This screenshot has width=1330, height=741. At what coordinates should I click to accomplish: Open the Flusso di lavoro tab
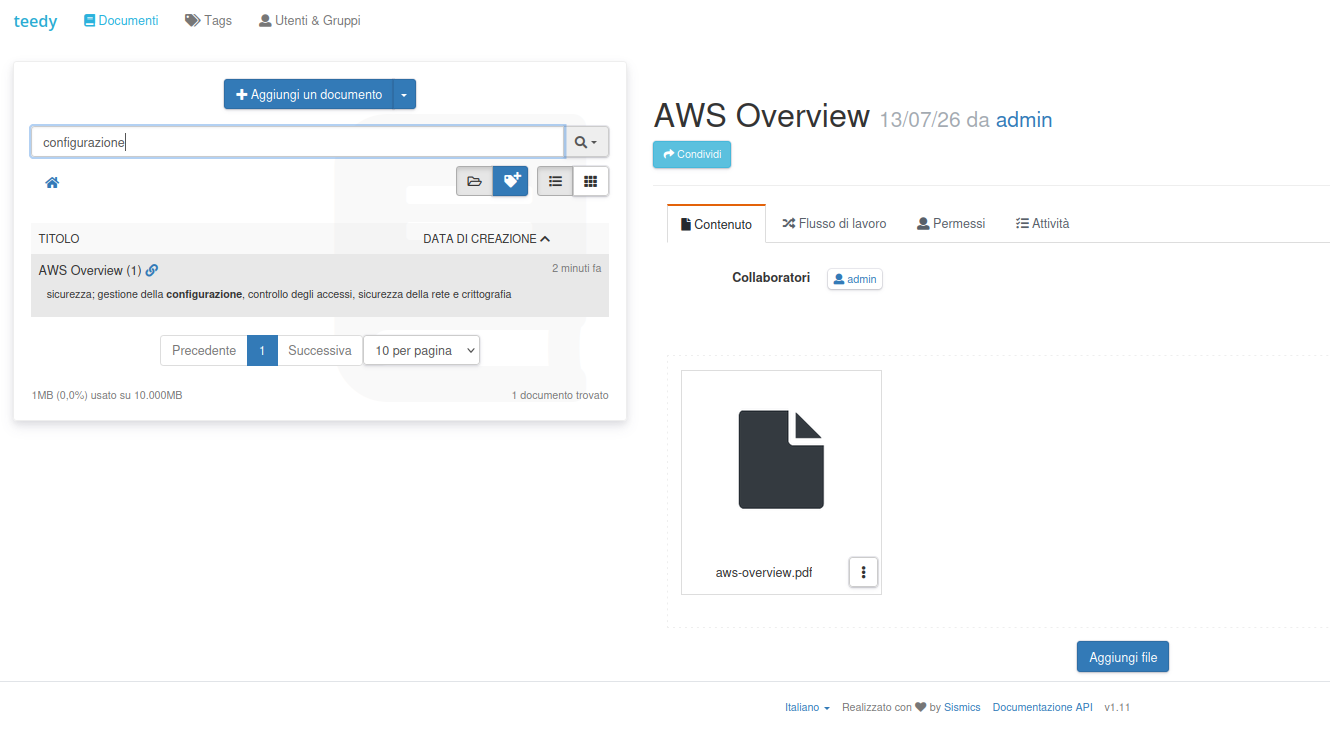pyautogui.click(x=834, y=223)
